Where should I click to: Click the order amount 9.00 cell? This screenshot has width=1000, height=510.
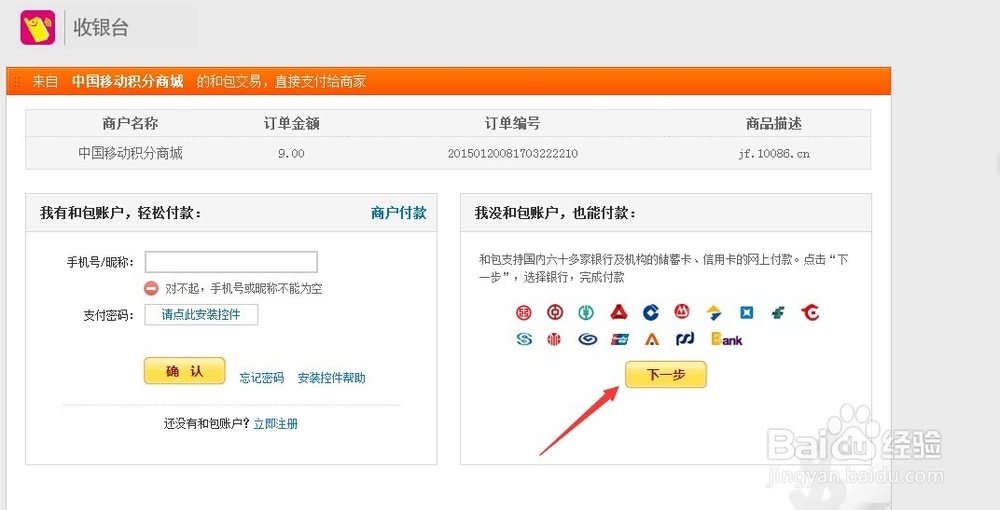291,154
